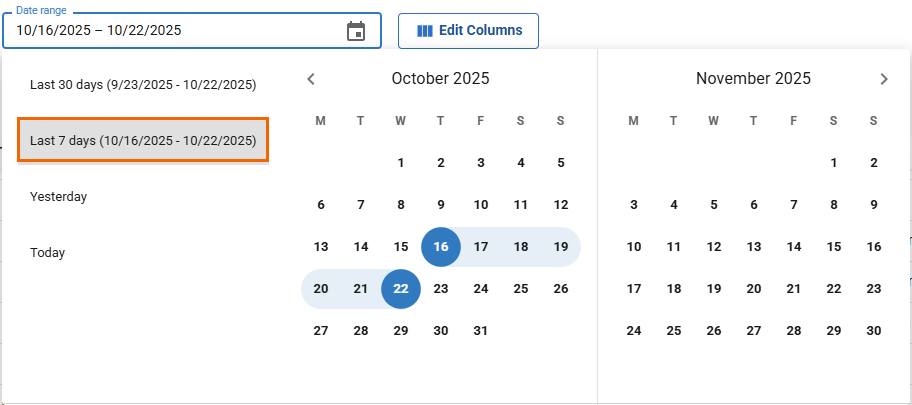Pick October 1 in the calendar
Screen dimensions: 912x405
[401, 163]
